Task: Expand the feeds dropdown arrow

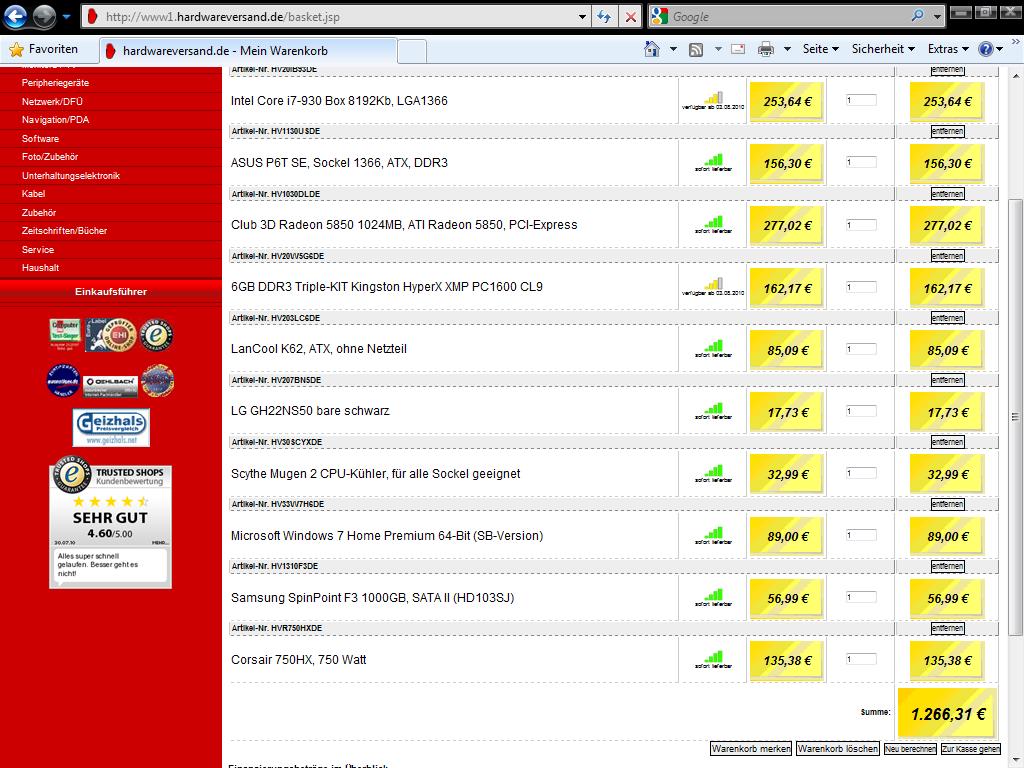Action: coord(718,49)
